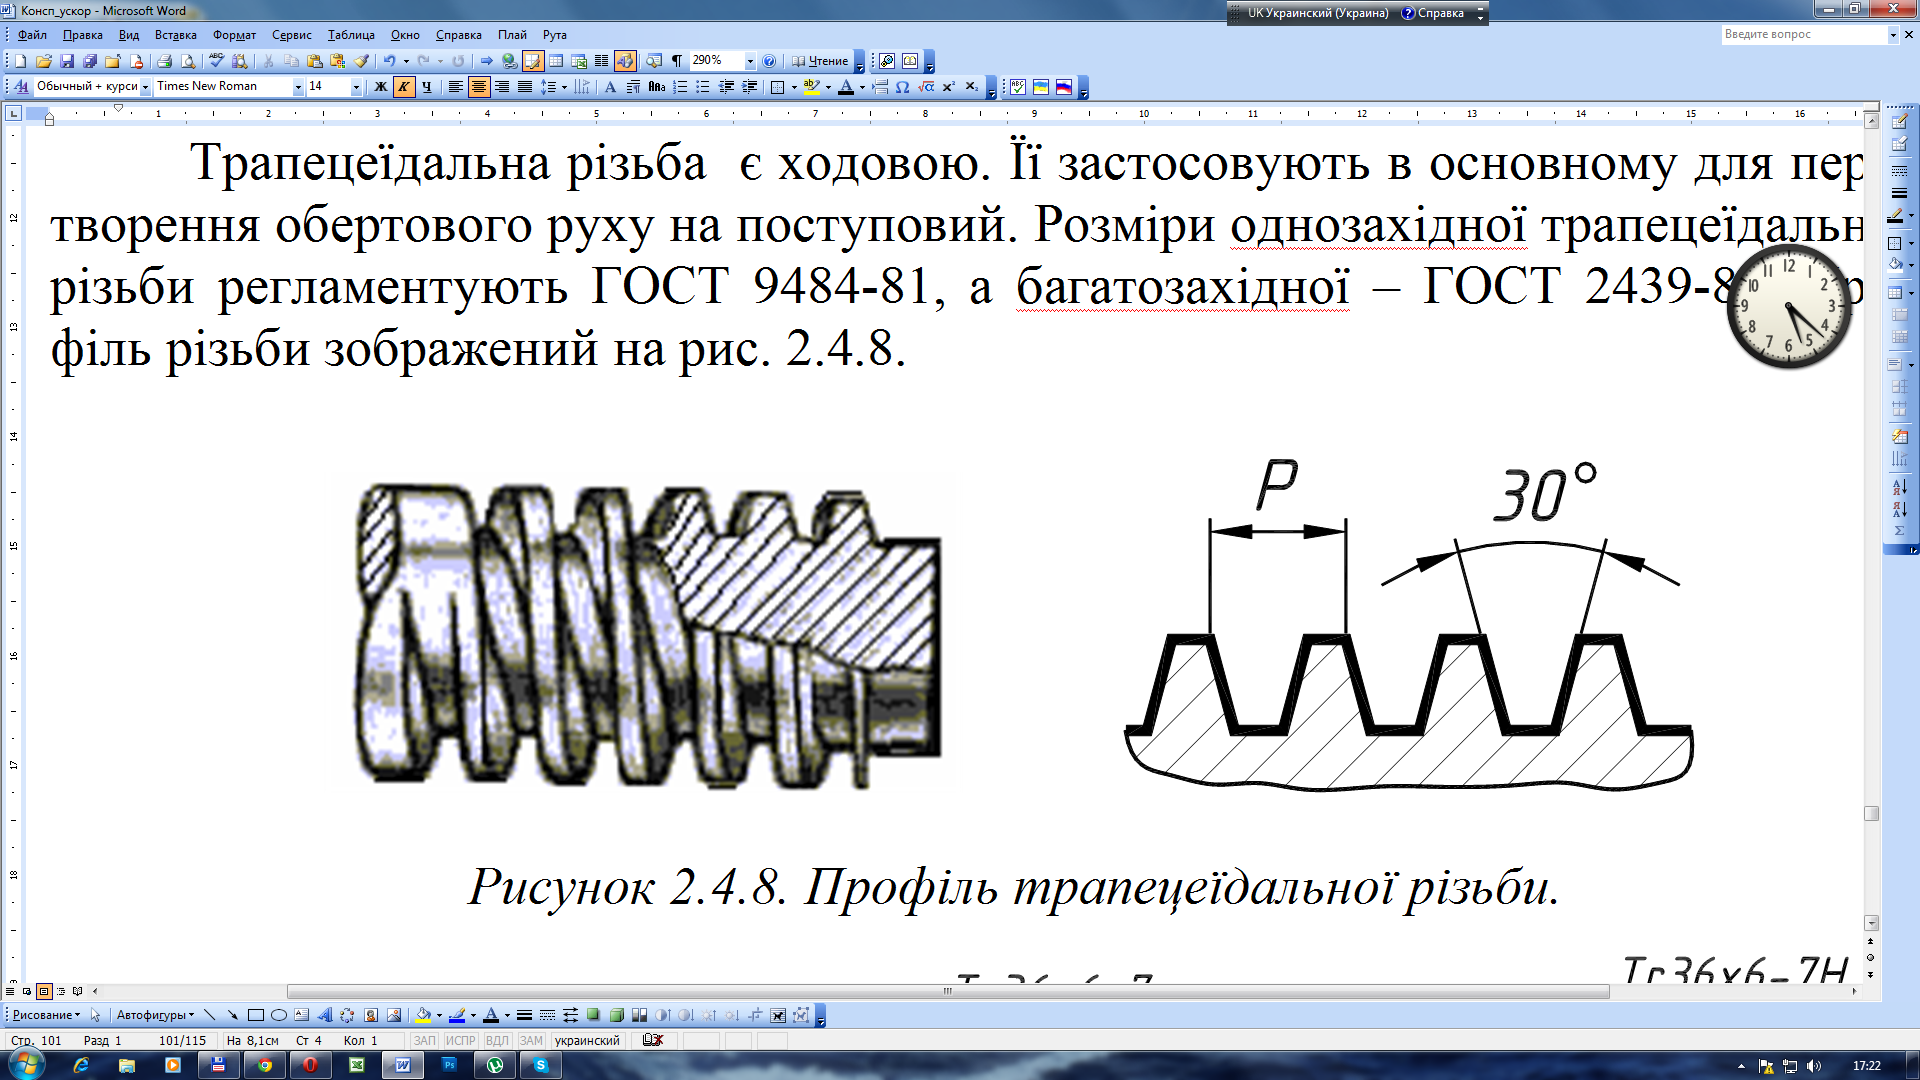Open the Рисование drawing menu button
The width and height of the screenshot is (1920, 1080).
[46, 1015]
